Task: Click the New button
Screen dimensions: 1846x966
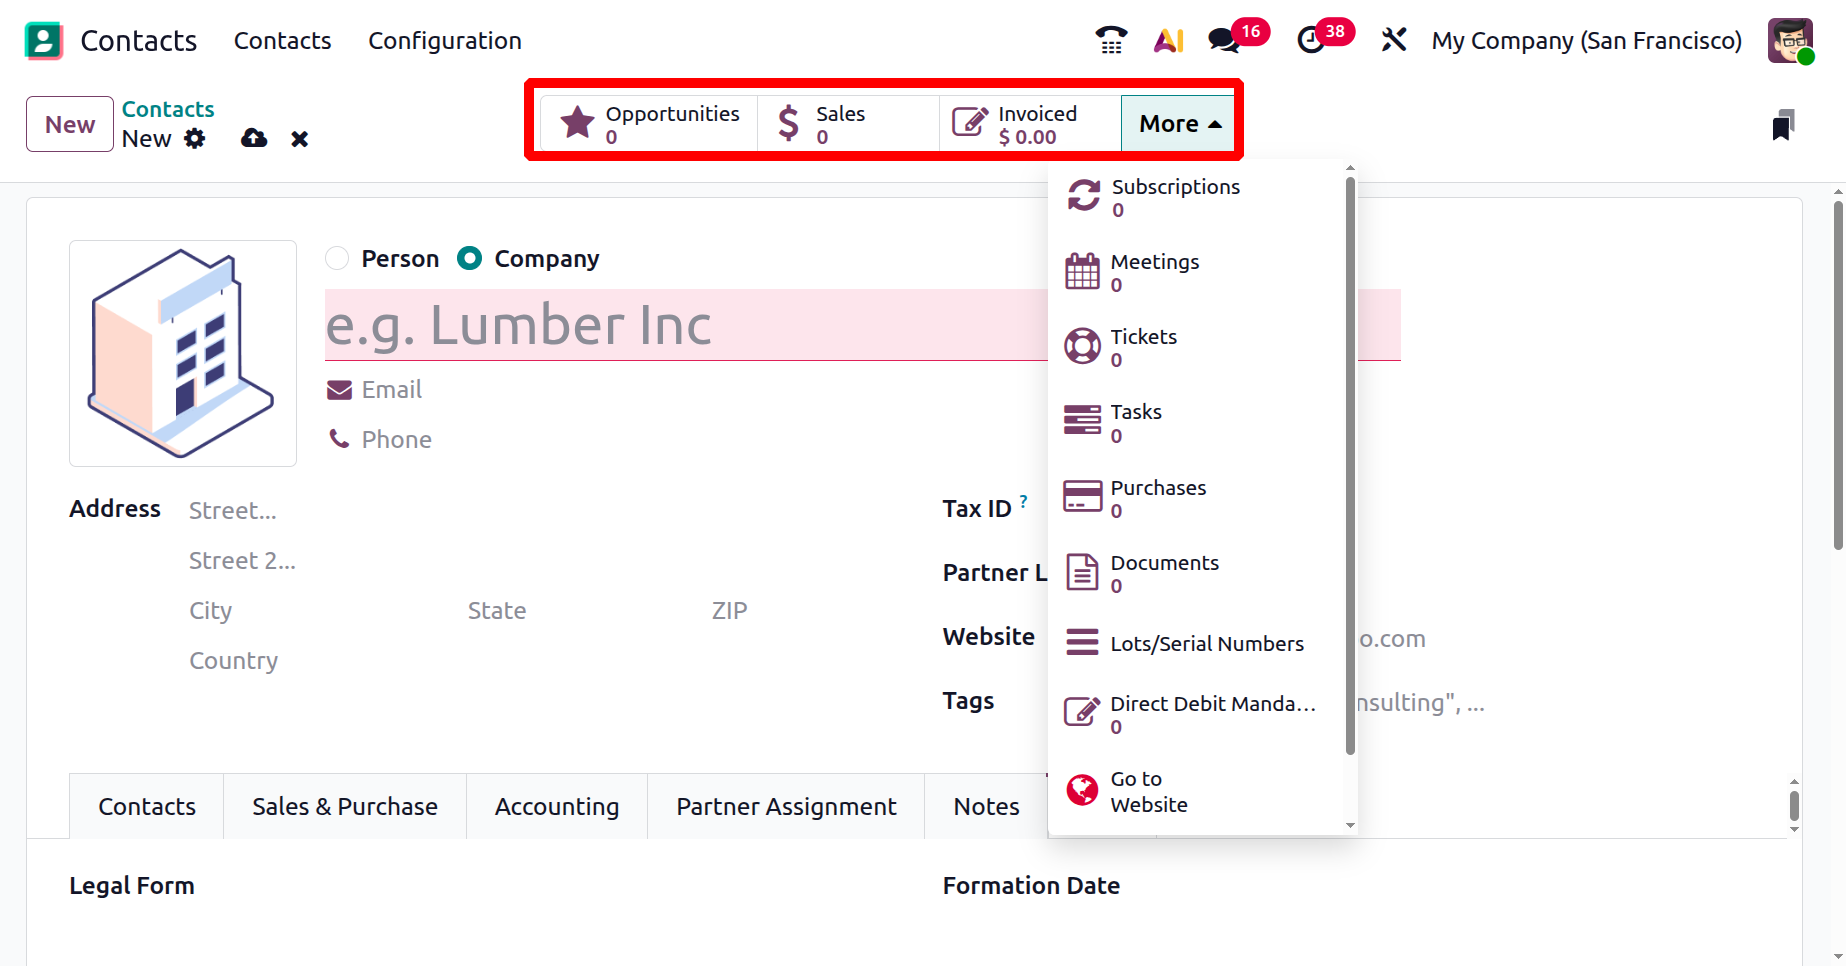Action: point(70,124)
